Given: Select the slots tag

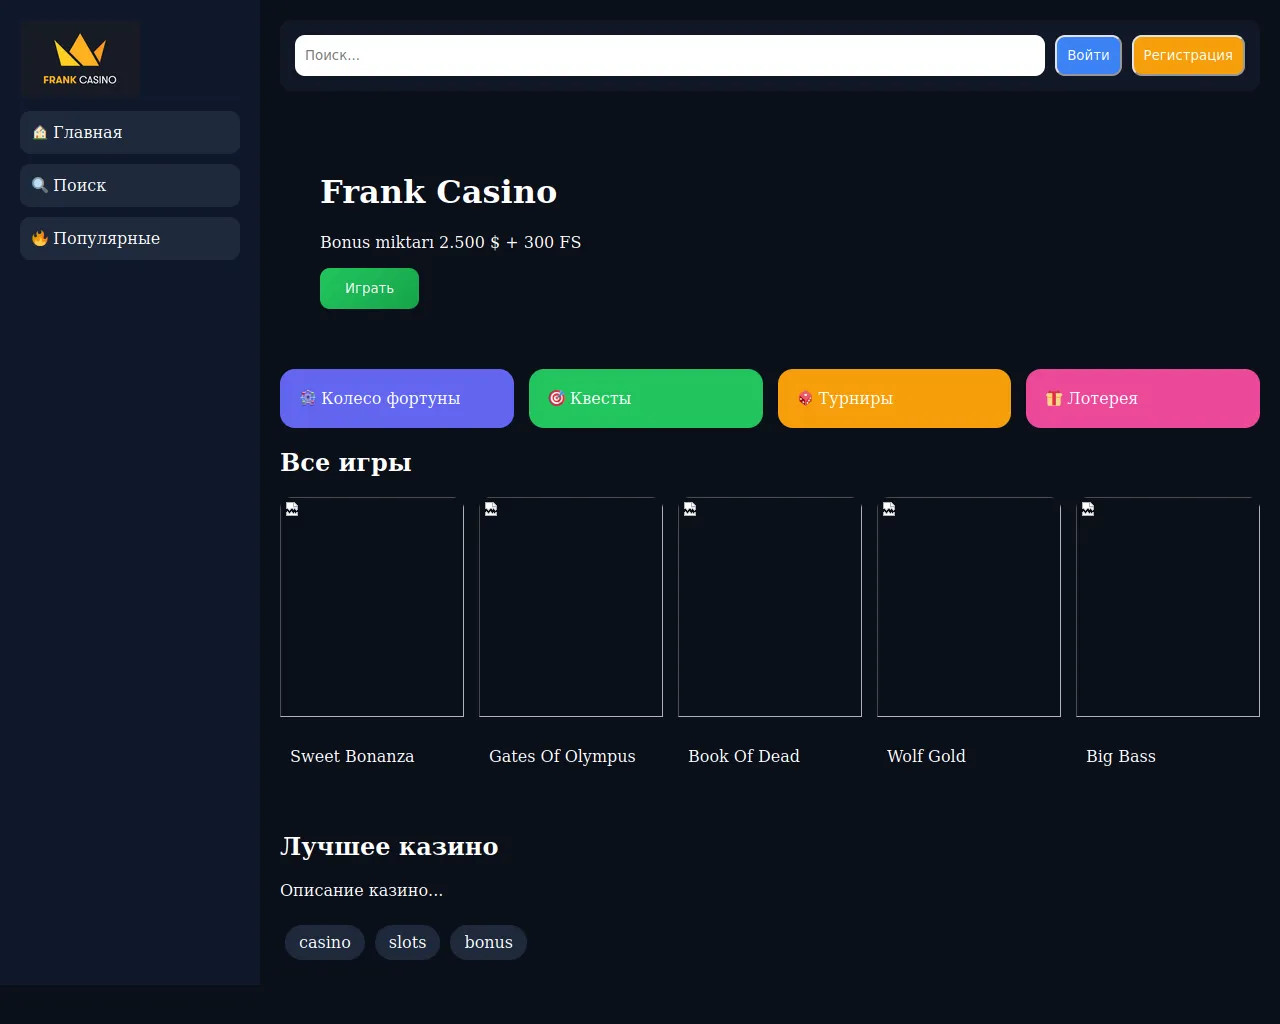Looking at the screenshot, I should pos(407,942).
